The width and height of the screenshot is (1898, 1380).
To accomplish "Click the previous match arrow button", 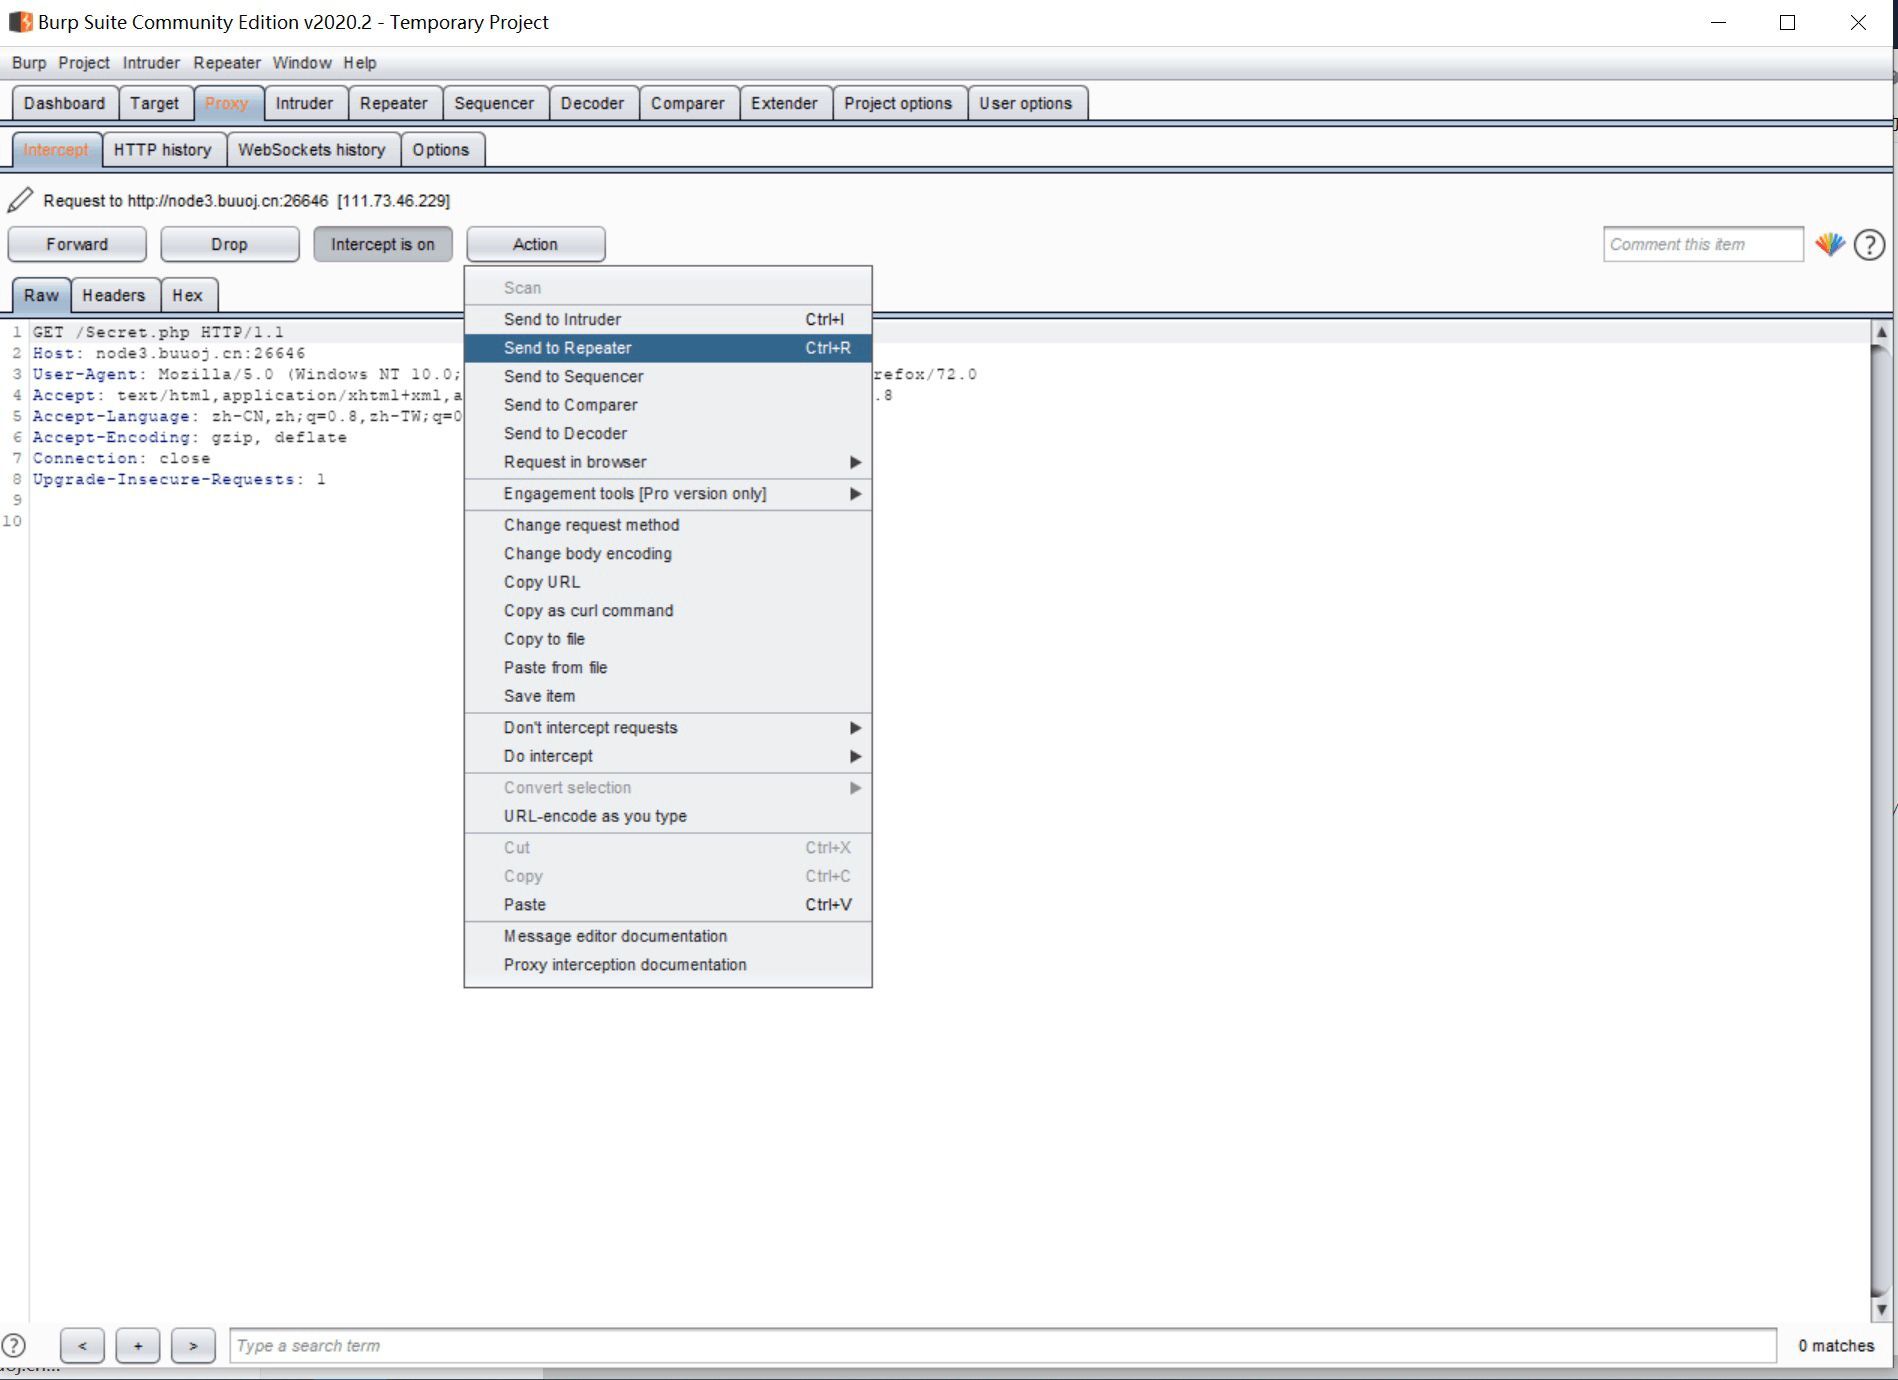I will [82, 1346].
